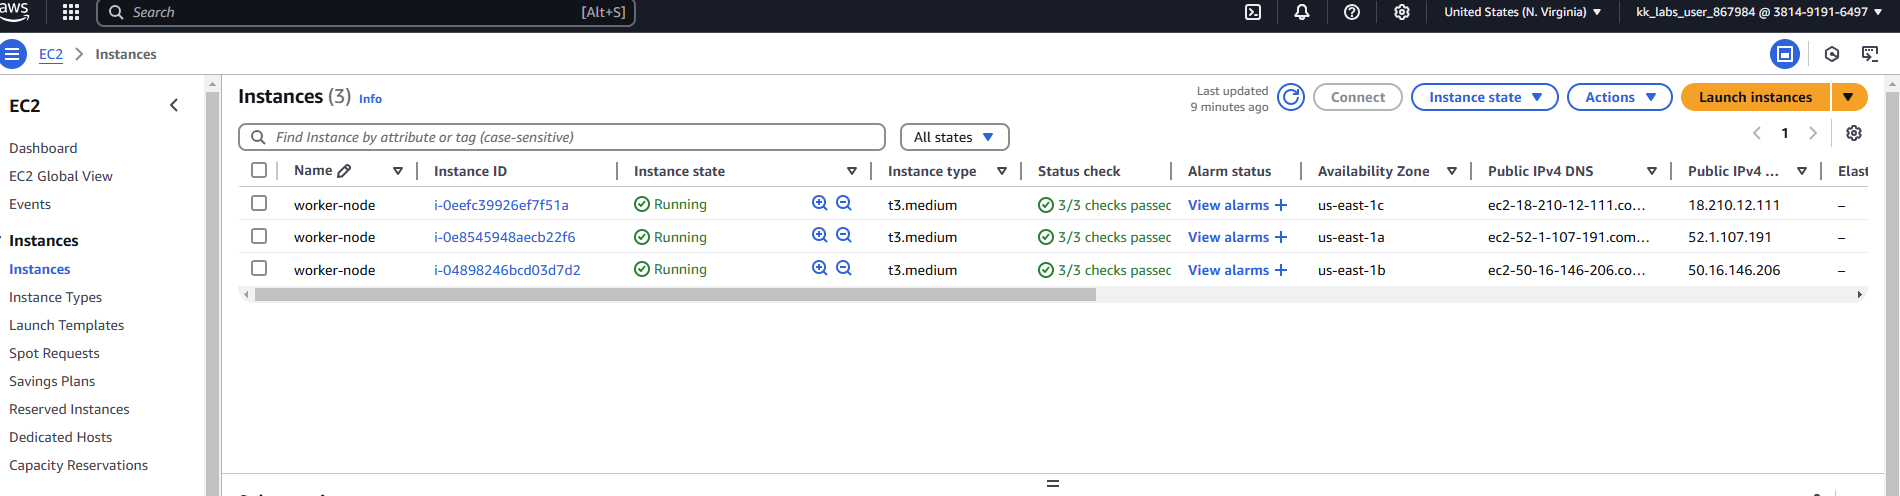Open the Instance state dropdown
The width and height of the screenshot is (1900, 496).
1484,97
